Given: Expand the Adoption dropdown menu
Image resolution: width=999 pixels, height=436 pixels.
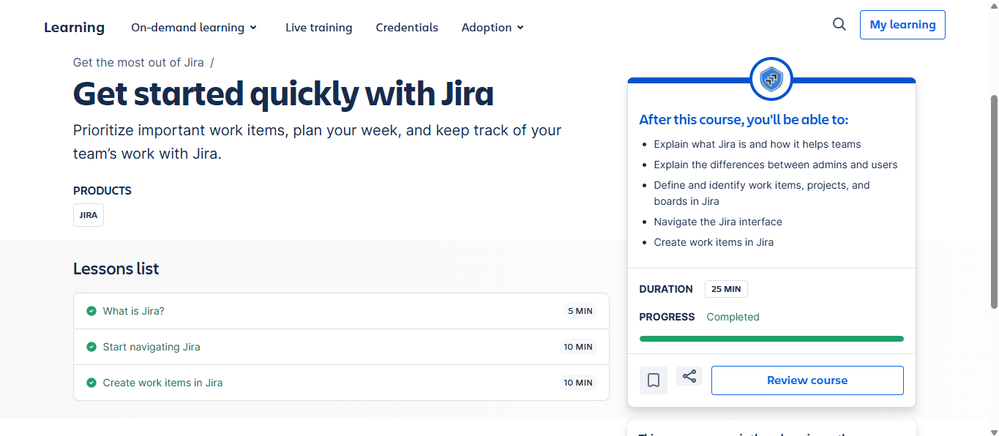Looking at the screenshot, I should click(x=492, y=27).
